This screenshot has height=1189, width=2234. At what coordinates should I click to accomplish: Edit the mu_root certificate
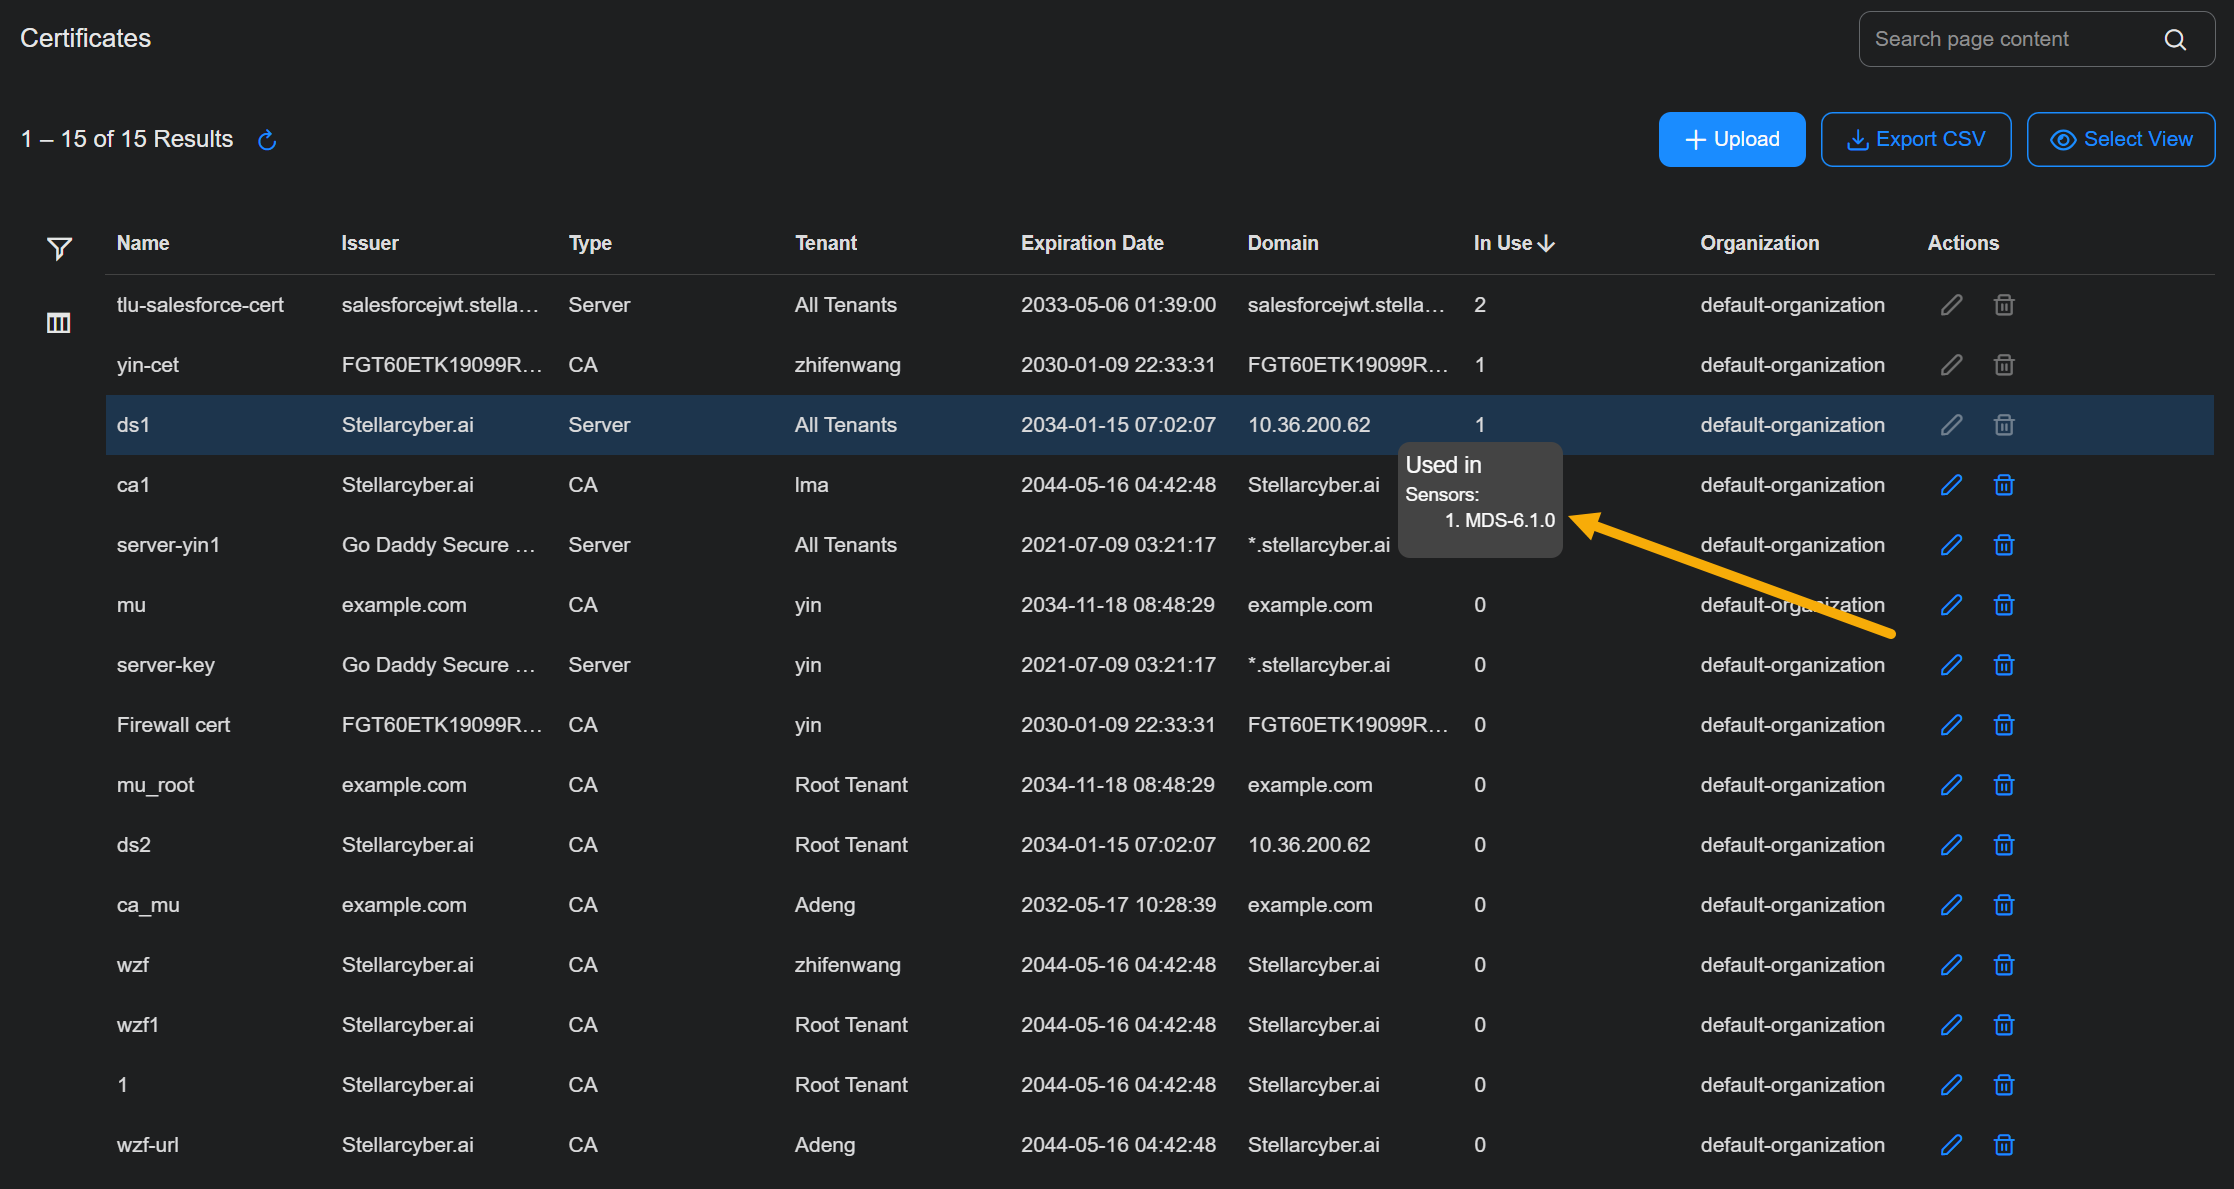click(x=1951, y=785)
